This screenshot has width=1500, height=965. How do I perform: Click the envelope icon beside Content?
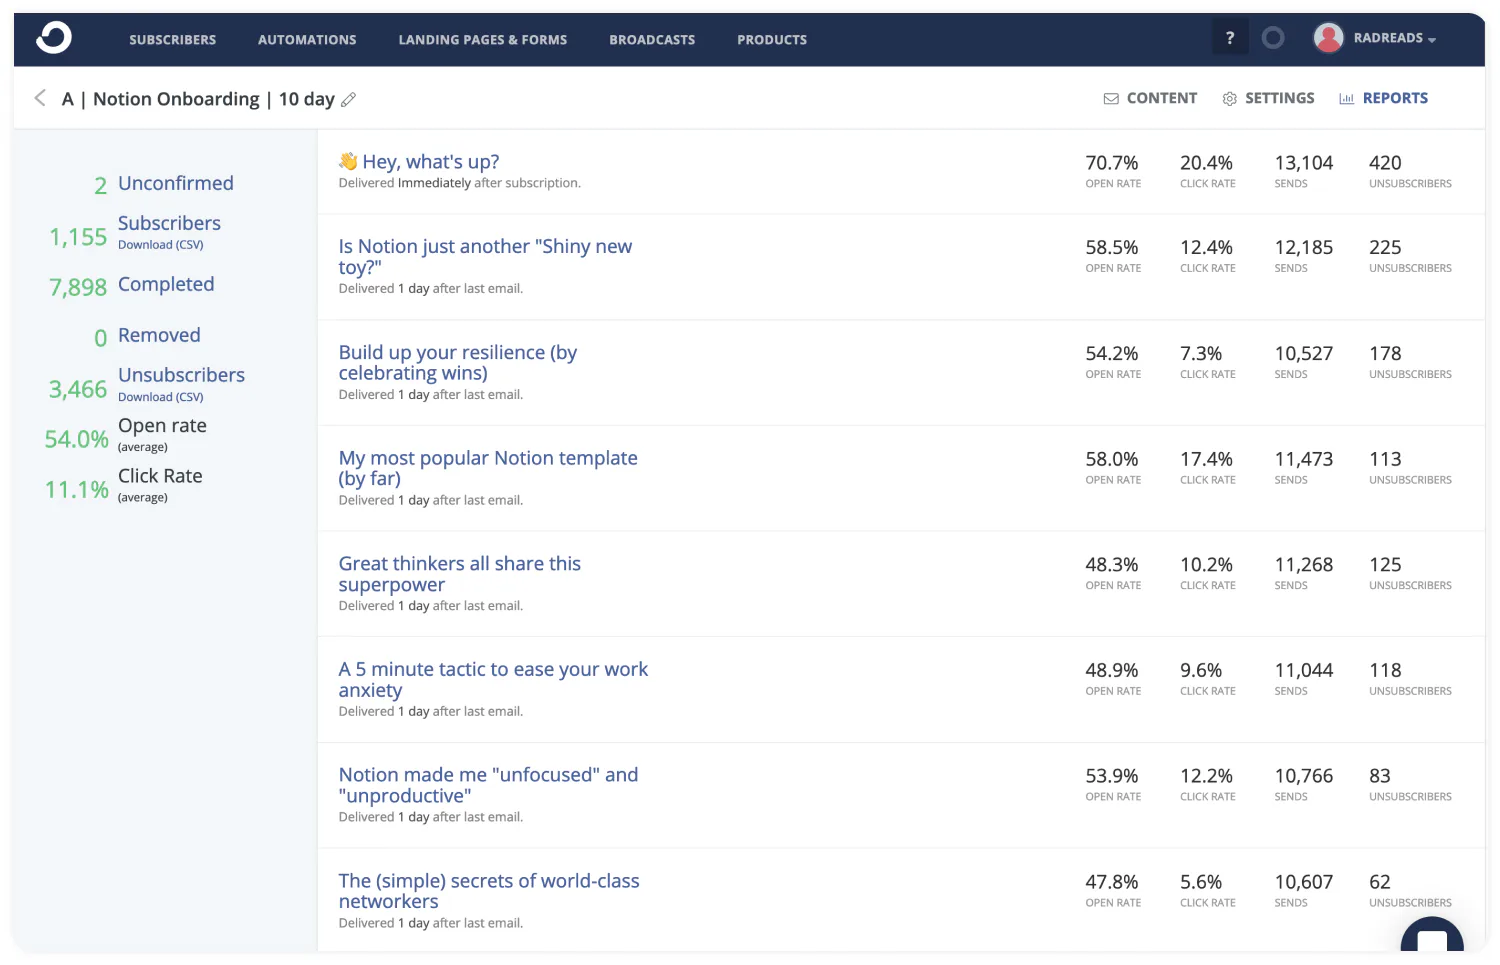tap(1111, 98)
